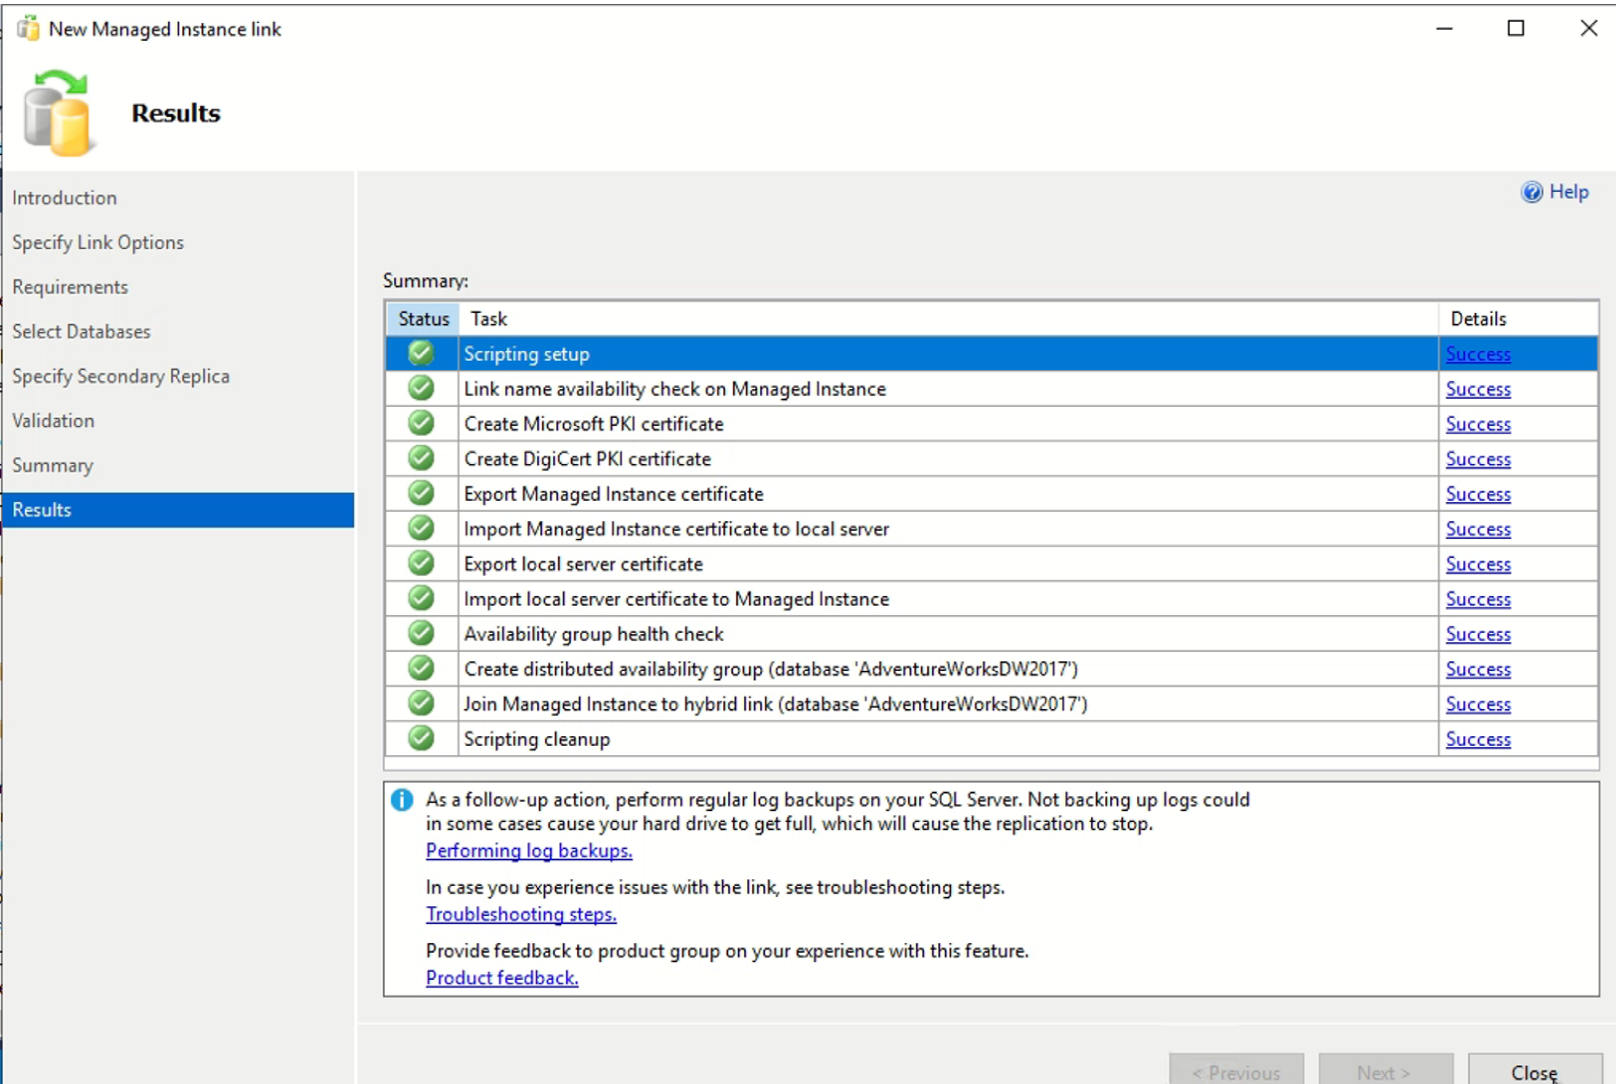Open the Troubleshooting steps link

click(521, 914)
